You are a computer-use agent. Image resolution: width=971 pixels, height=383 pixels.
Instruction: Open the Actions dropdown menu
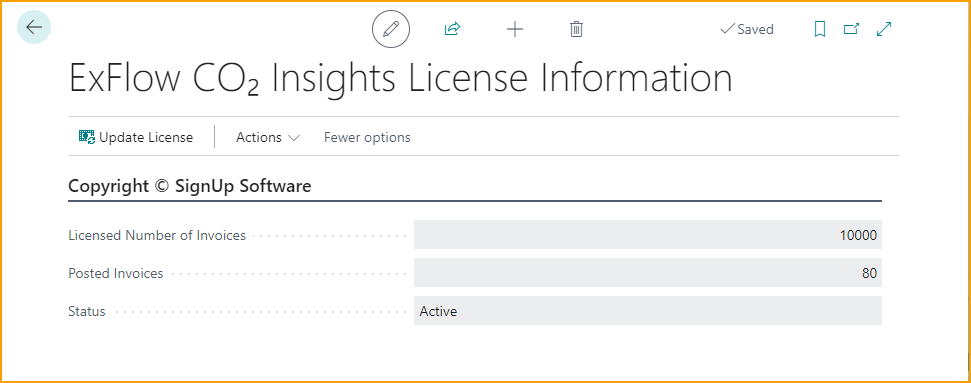click(x=268, y=138)
